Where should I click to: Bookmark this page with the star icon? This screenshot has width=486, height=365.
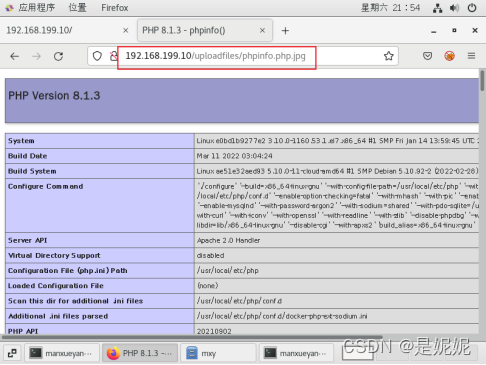click(x=389, y=56)
